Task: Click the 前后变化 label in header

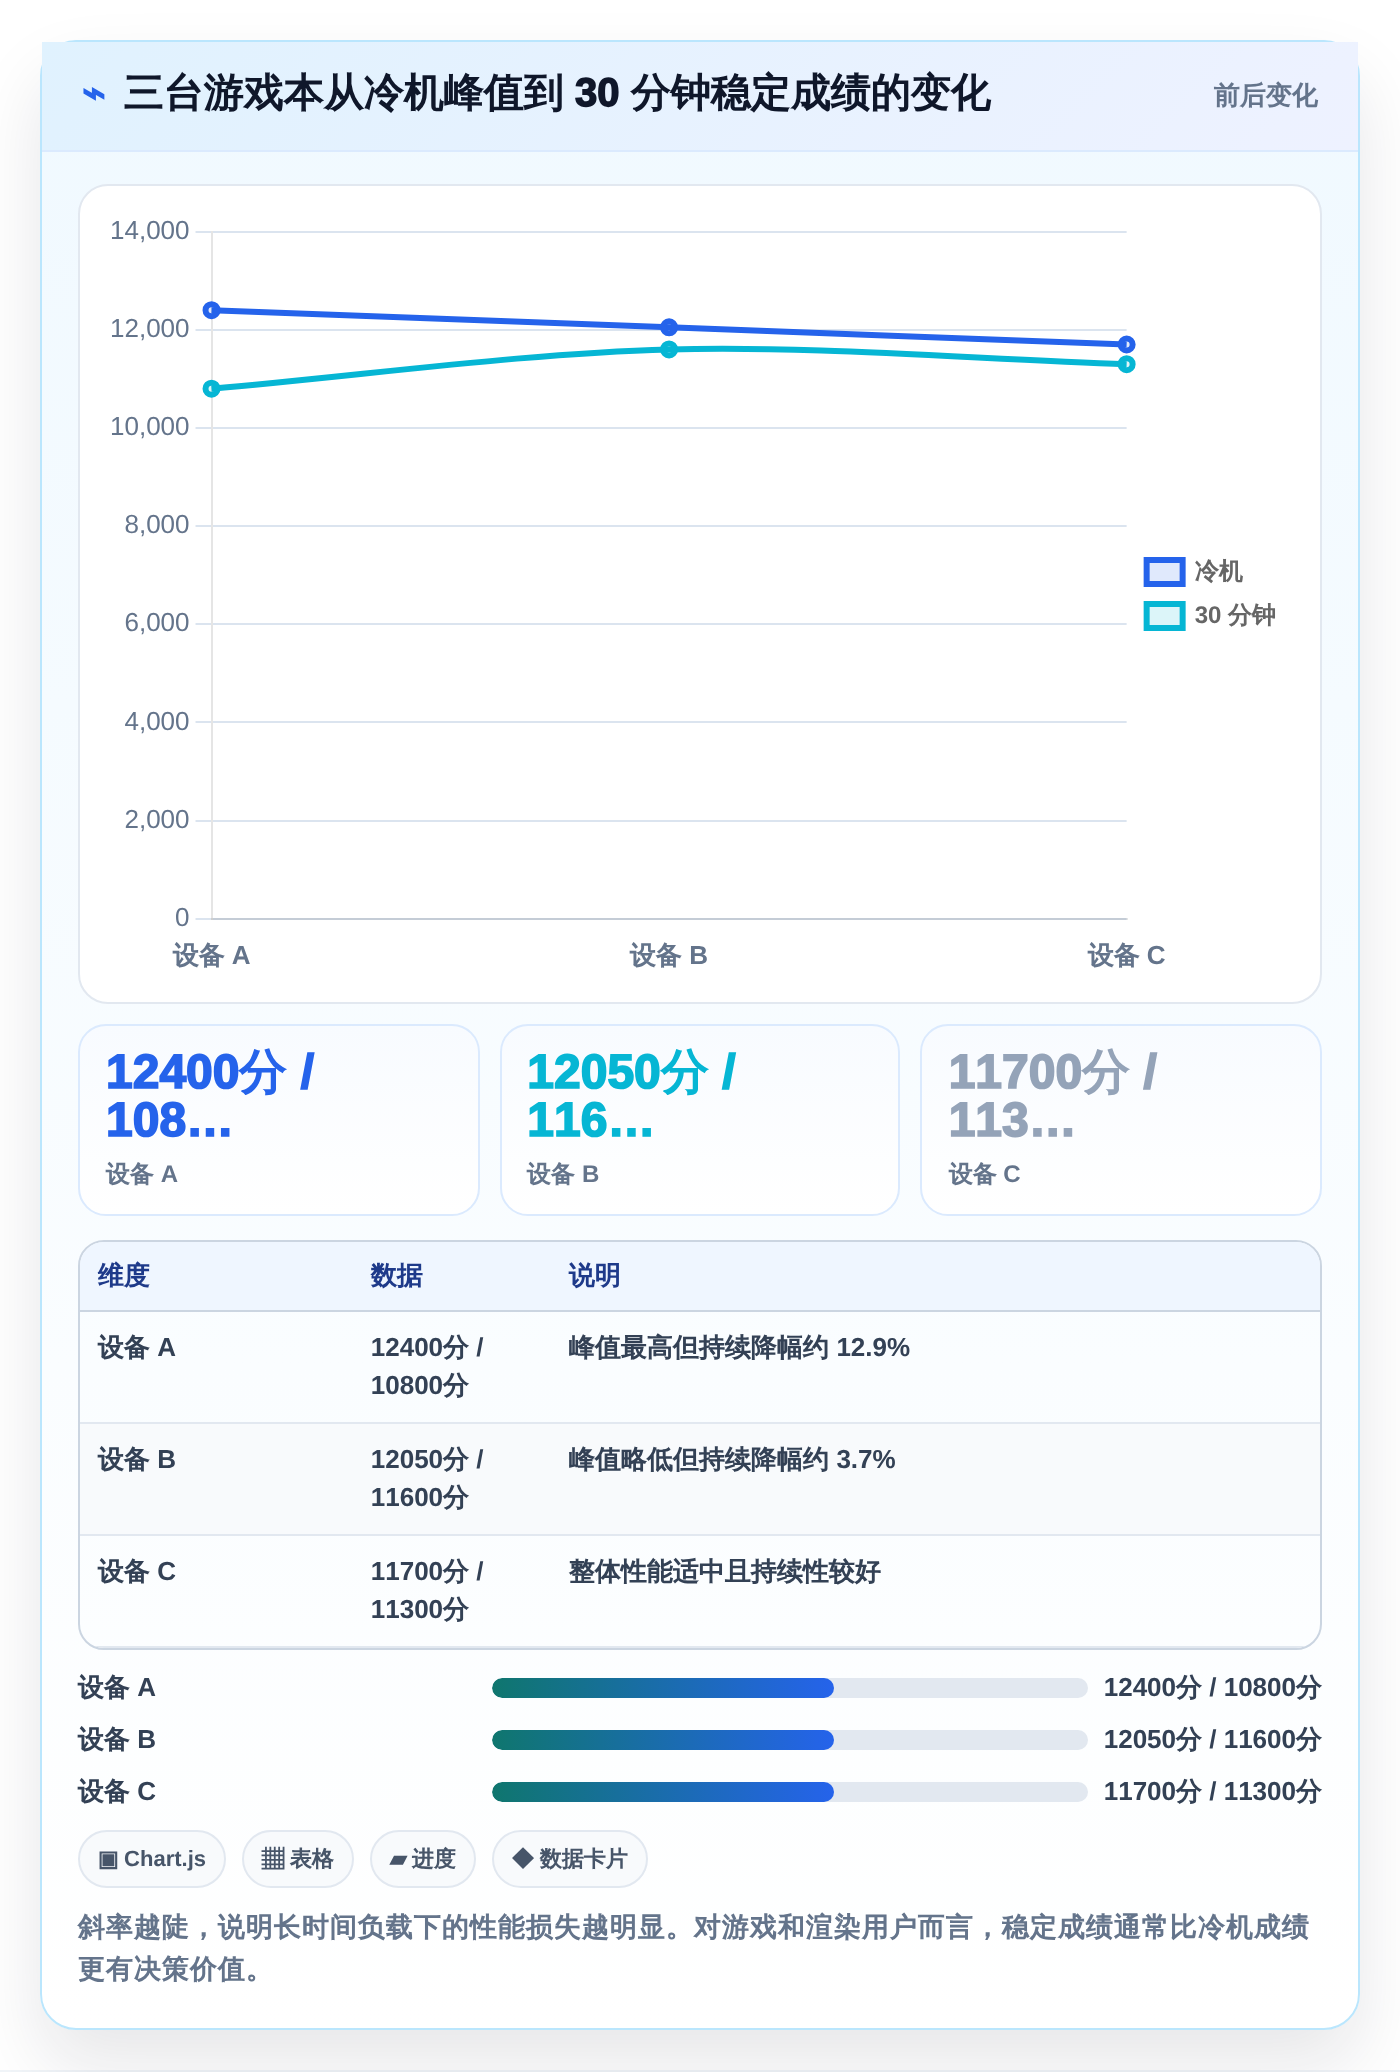Action: pos(1265,96)
